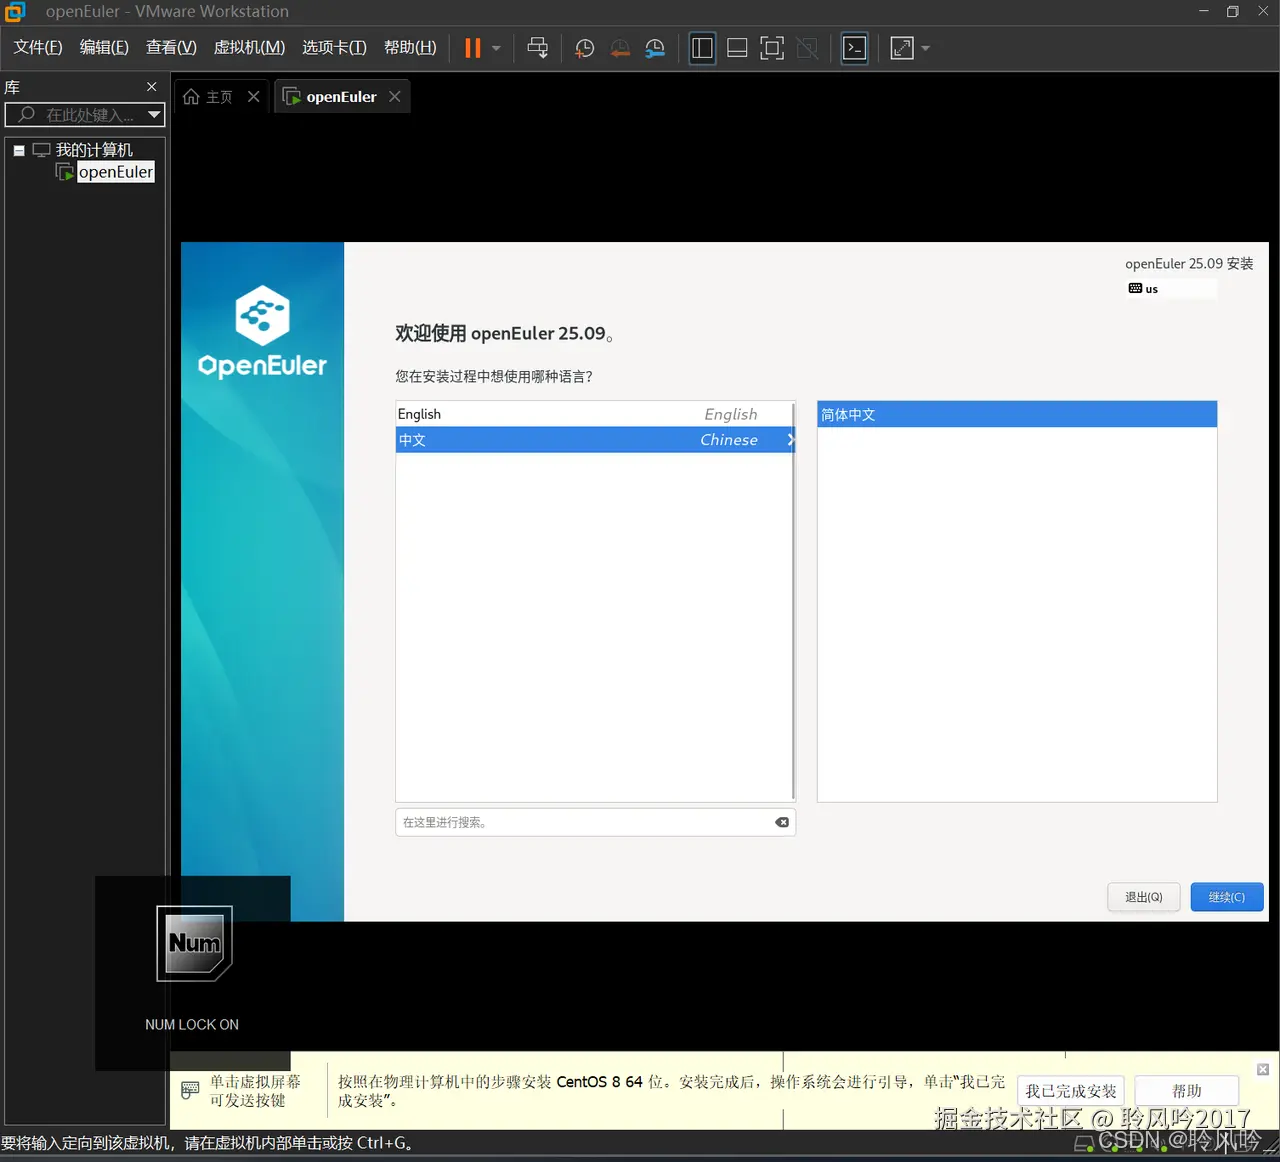
Task: Open the 虚拟机(M) menu
Action: [x=249, y=47]
